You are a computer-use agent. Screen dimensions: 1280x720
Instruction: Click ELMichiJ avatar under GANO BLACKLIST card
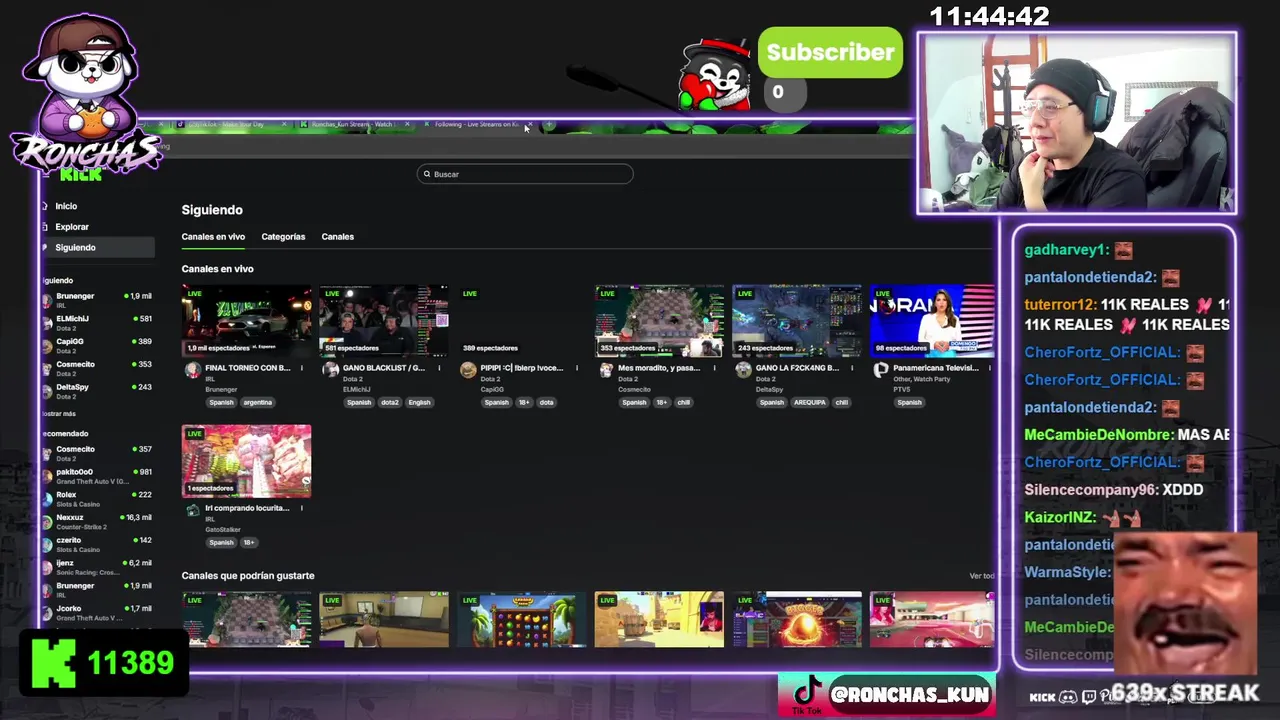point(330,370)
